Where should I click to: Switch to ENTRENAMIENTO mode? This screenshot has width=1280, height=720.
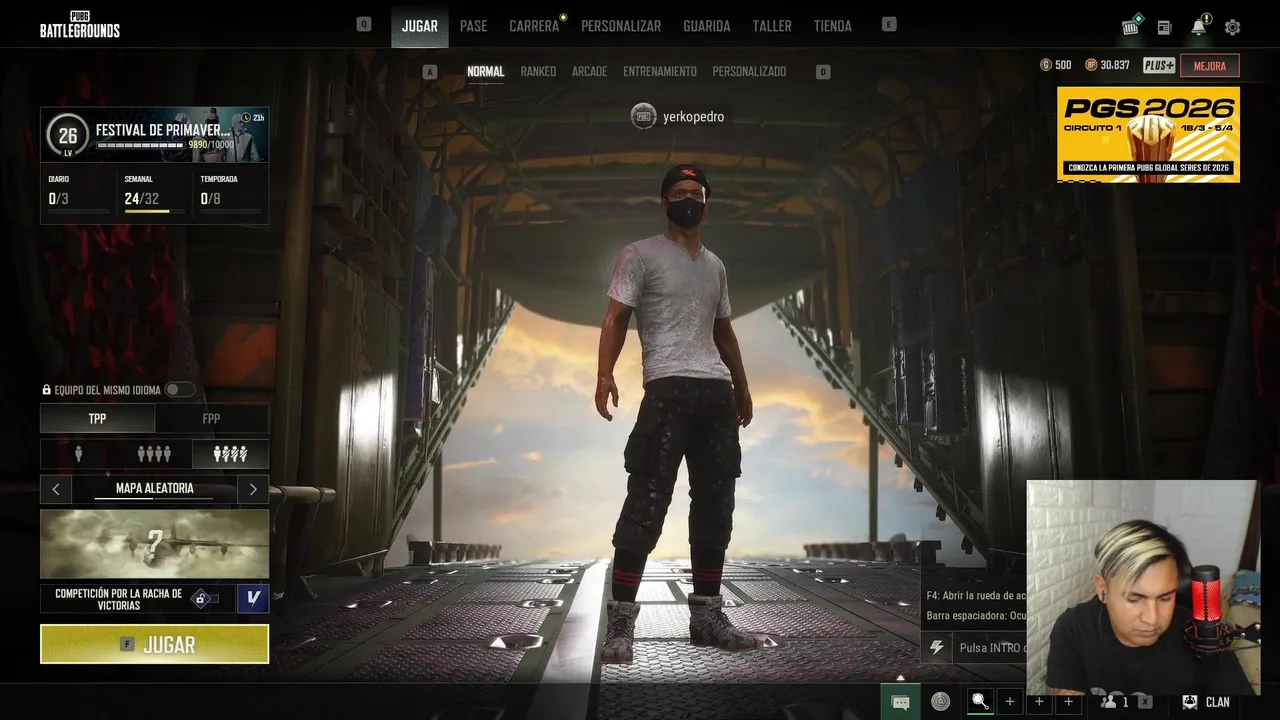pyautogui.click(x=660, y=72)
